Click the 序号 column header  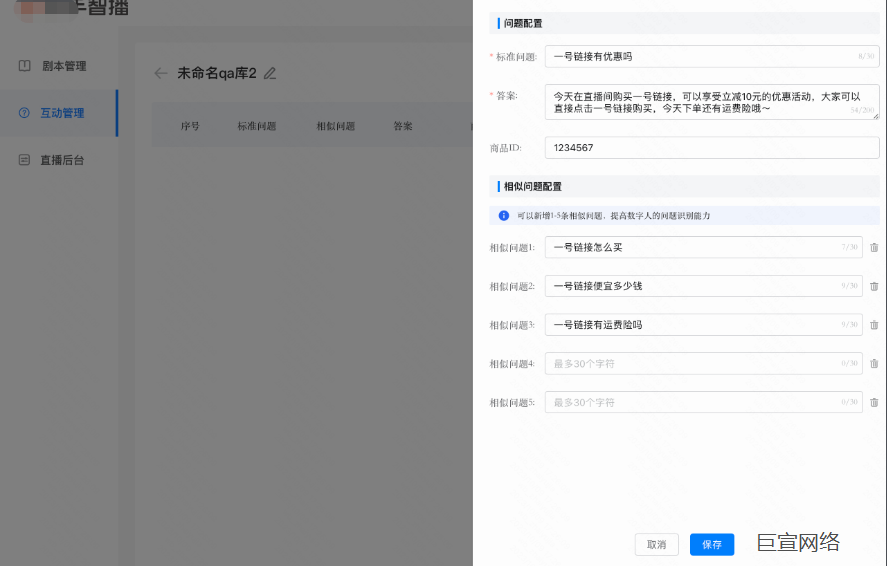click(x=190, y=126)
